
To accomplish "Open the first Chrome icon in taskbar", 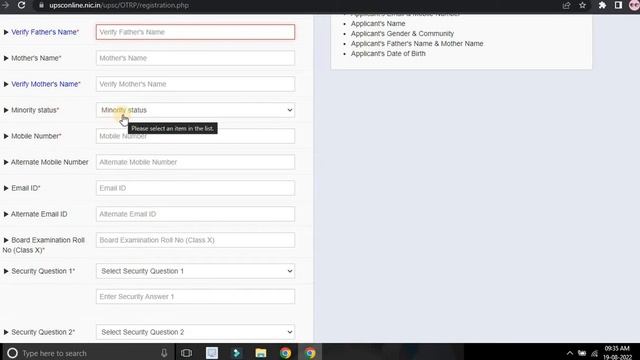I will (x=285, y=353).
